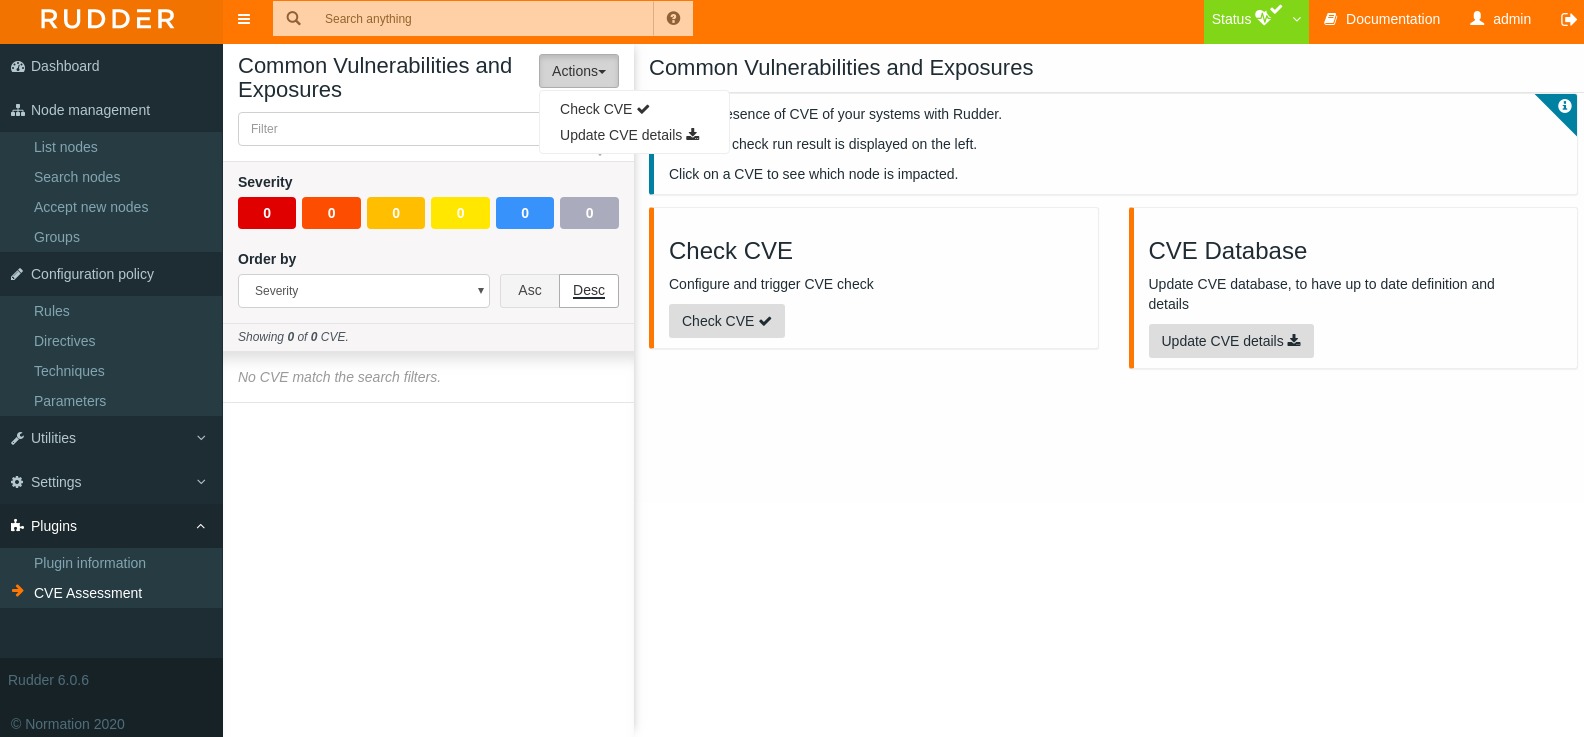
Task: Set sort order to Desc
Action: tap(589, 291)
